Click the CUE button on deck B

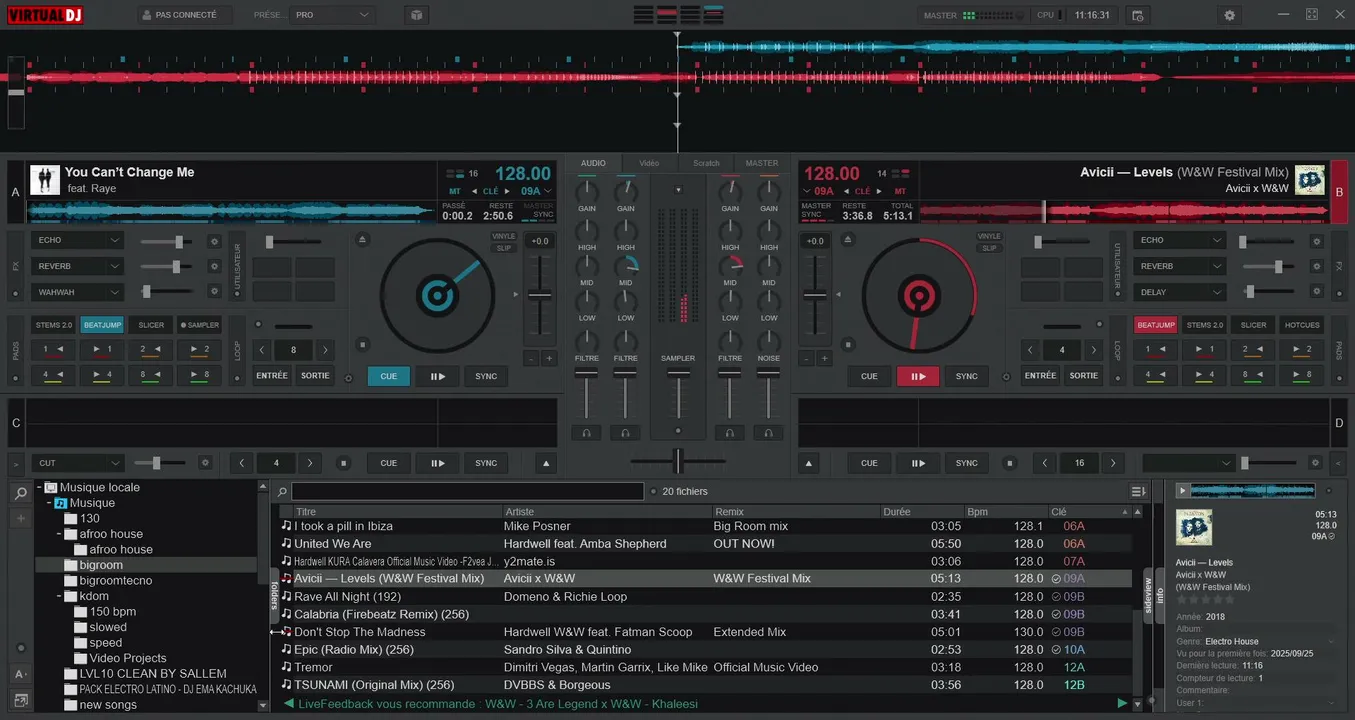pyautogui.click(x=869, y=376)
